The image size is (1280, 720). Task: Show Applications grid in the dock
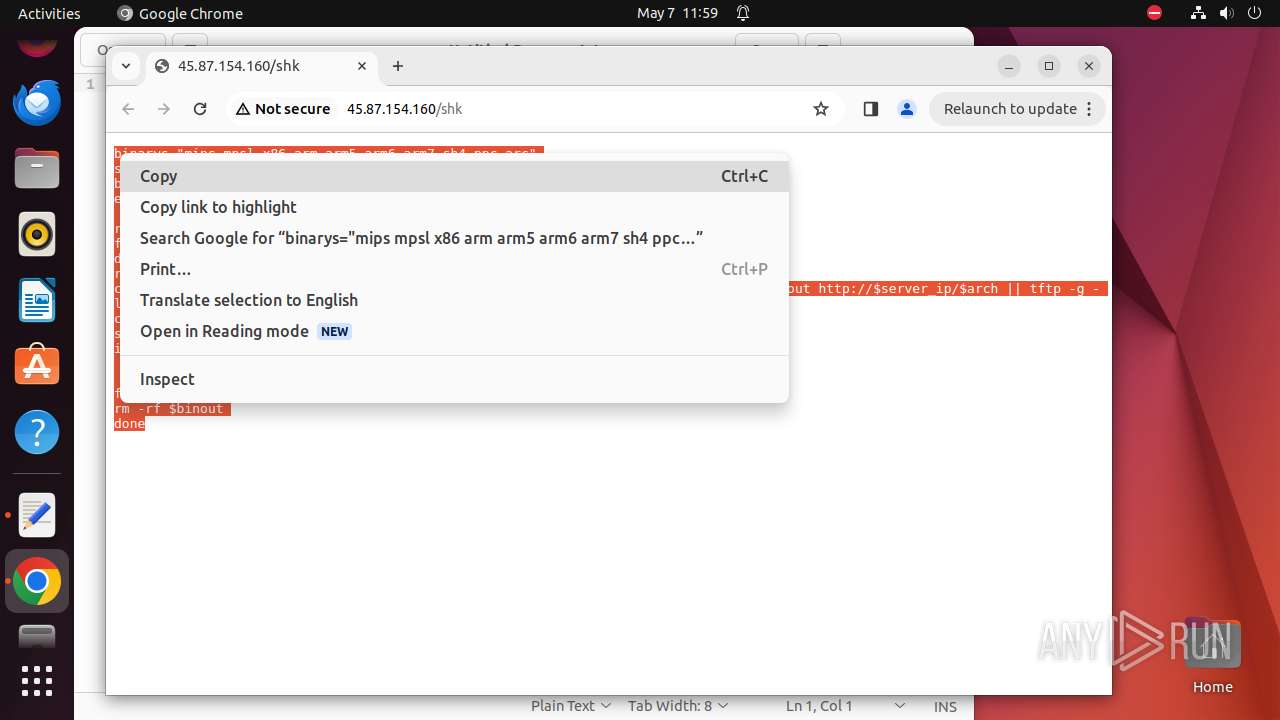pos(37,680)
